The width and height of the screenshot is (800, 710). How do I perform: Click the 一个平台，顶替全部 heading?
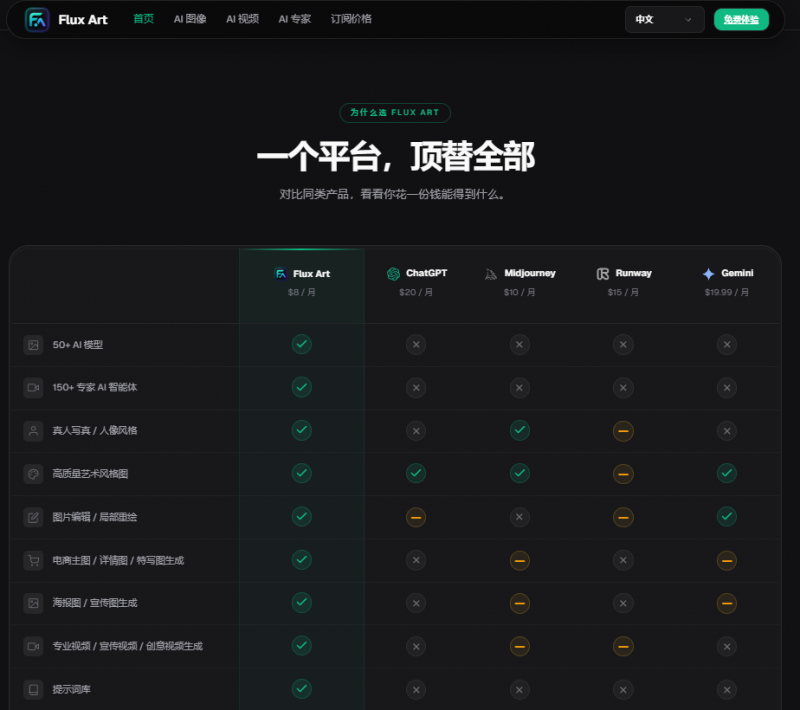[x=395, y=157]
